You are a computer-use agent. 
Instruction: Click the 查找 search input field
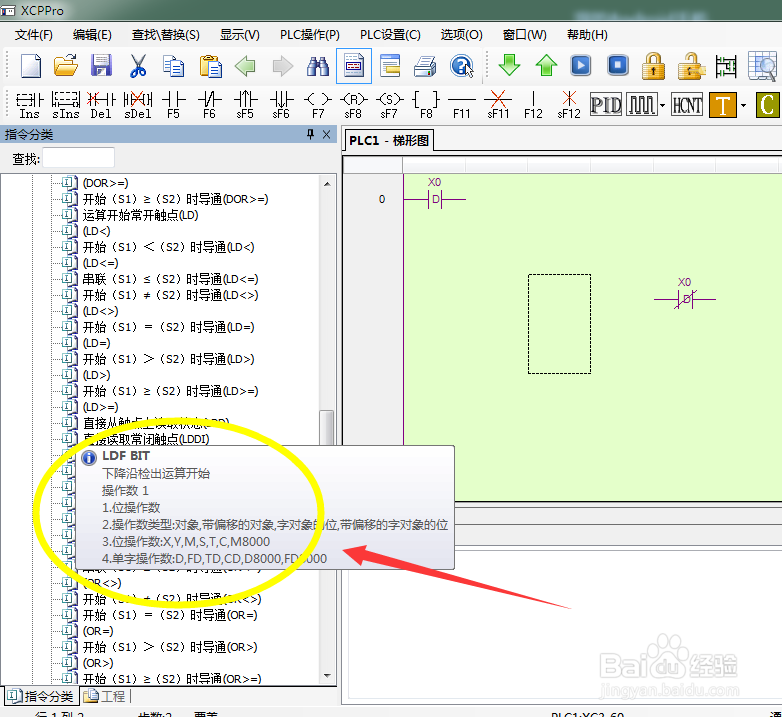(78, 159)
